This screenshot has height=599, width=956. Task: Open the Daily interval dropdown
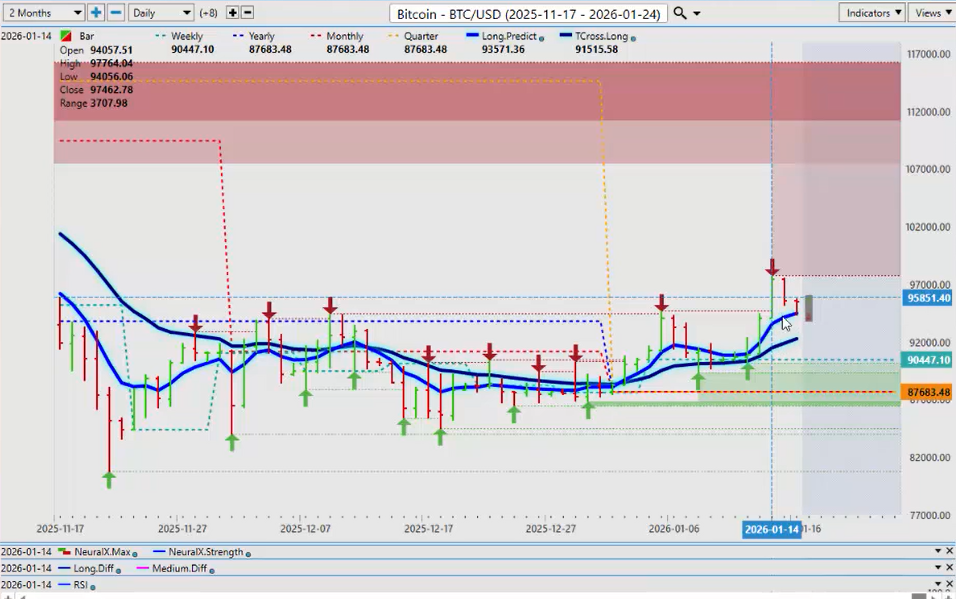(160, 13)
